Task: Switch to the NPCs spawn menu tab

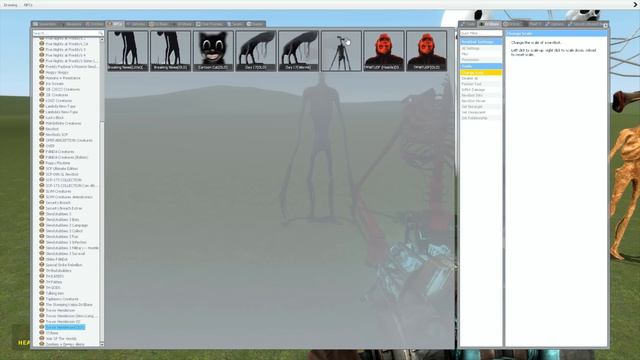Action: click(x=115, y=24)
